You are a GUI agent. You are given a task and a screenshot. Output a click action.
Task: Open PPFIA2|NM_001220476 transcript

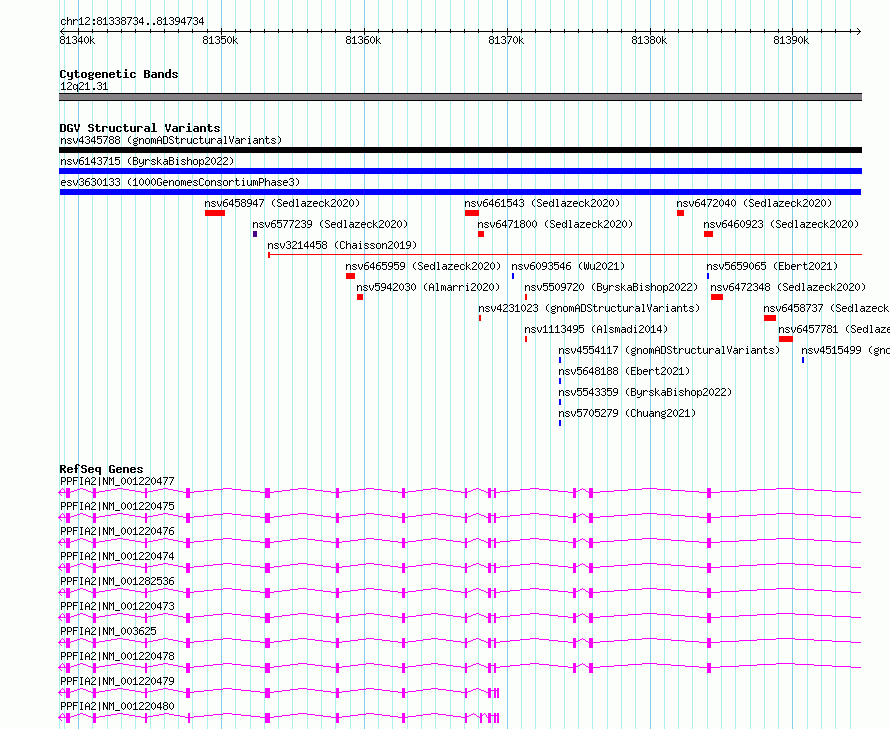(x=460, y=542)
